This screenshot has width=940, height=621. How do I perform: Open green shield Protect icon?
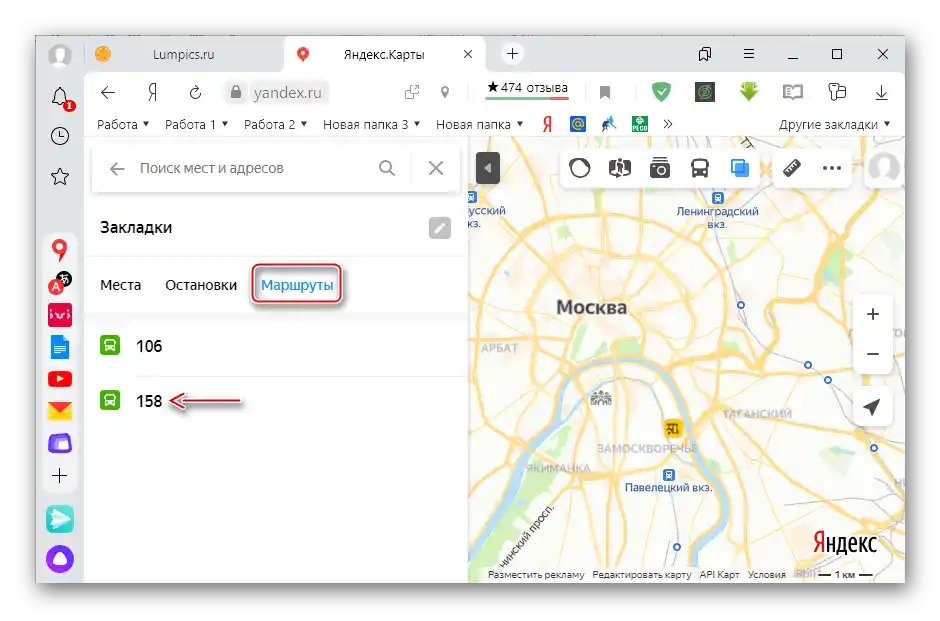click(661, 92)
